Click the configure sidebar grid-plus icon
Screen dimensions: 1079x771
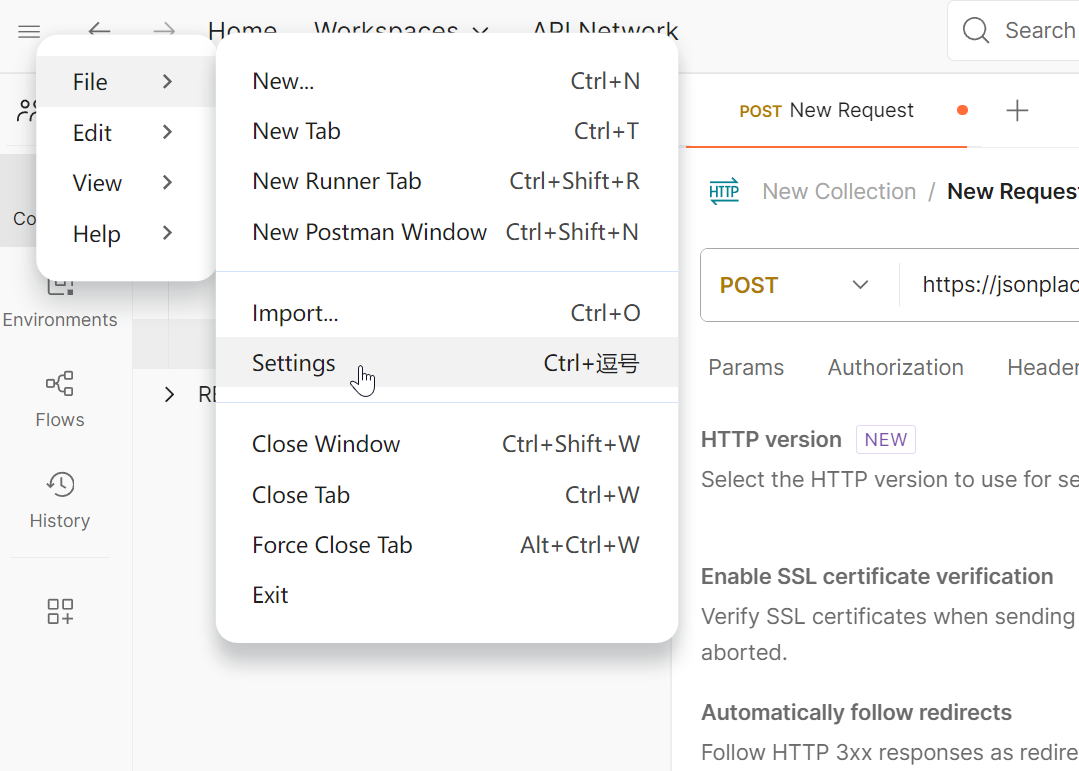click(x=60, y=611)
